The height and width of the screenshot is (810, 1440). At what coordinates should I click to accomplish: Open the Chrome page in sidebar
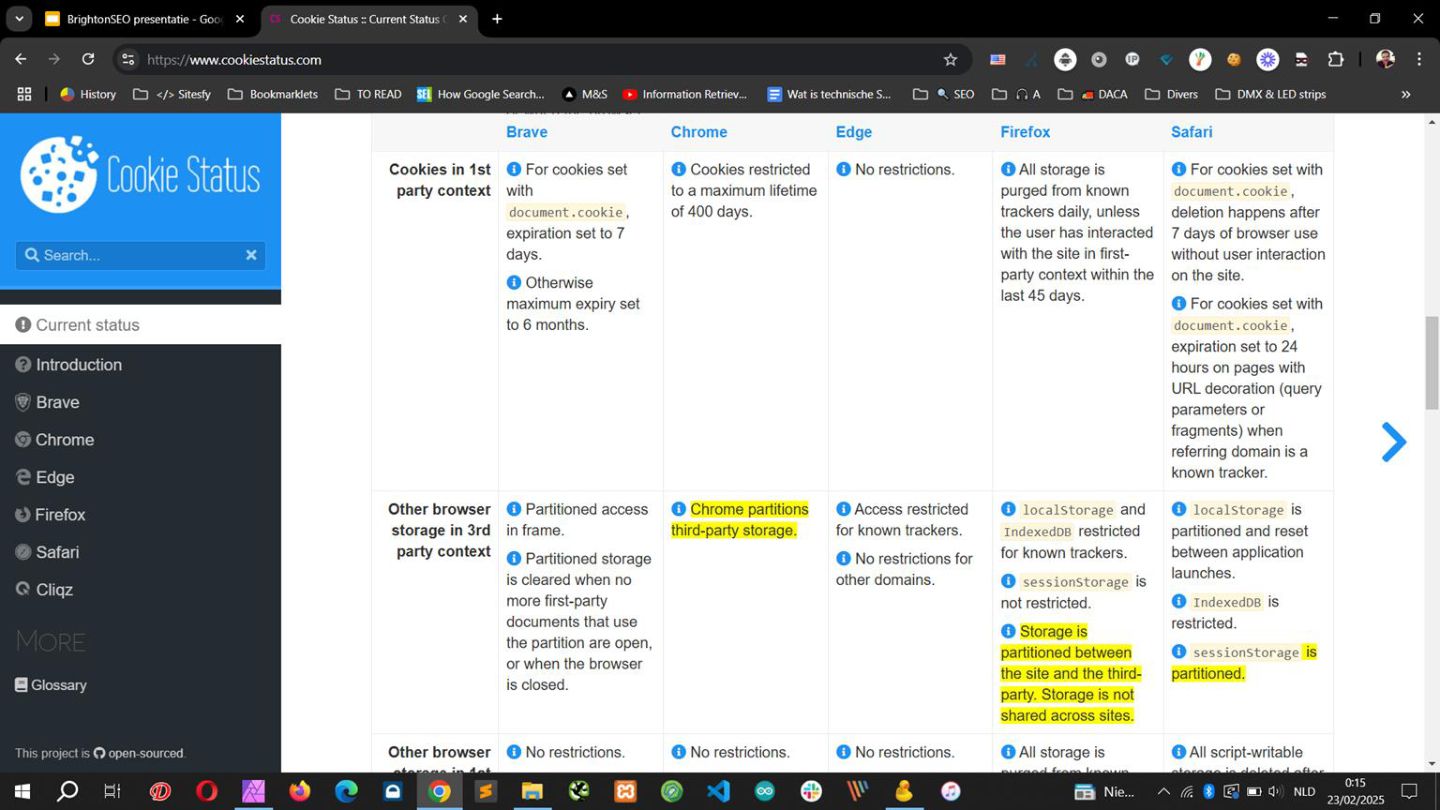140,440
